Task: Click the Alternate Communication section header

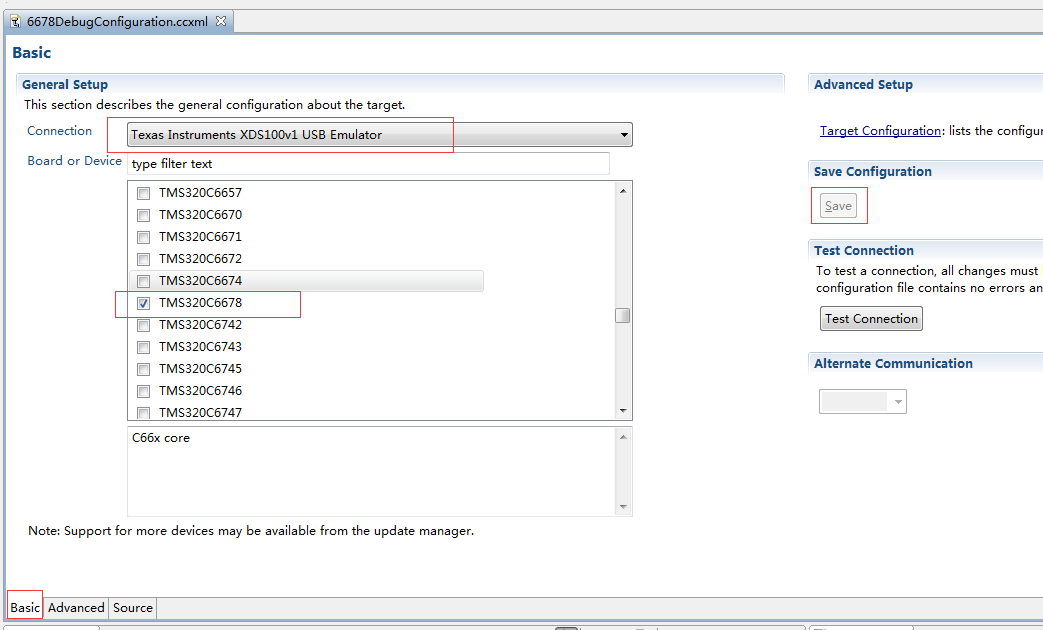Action: 893,363
